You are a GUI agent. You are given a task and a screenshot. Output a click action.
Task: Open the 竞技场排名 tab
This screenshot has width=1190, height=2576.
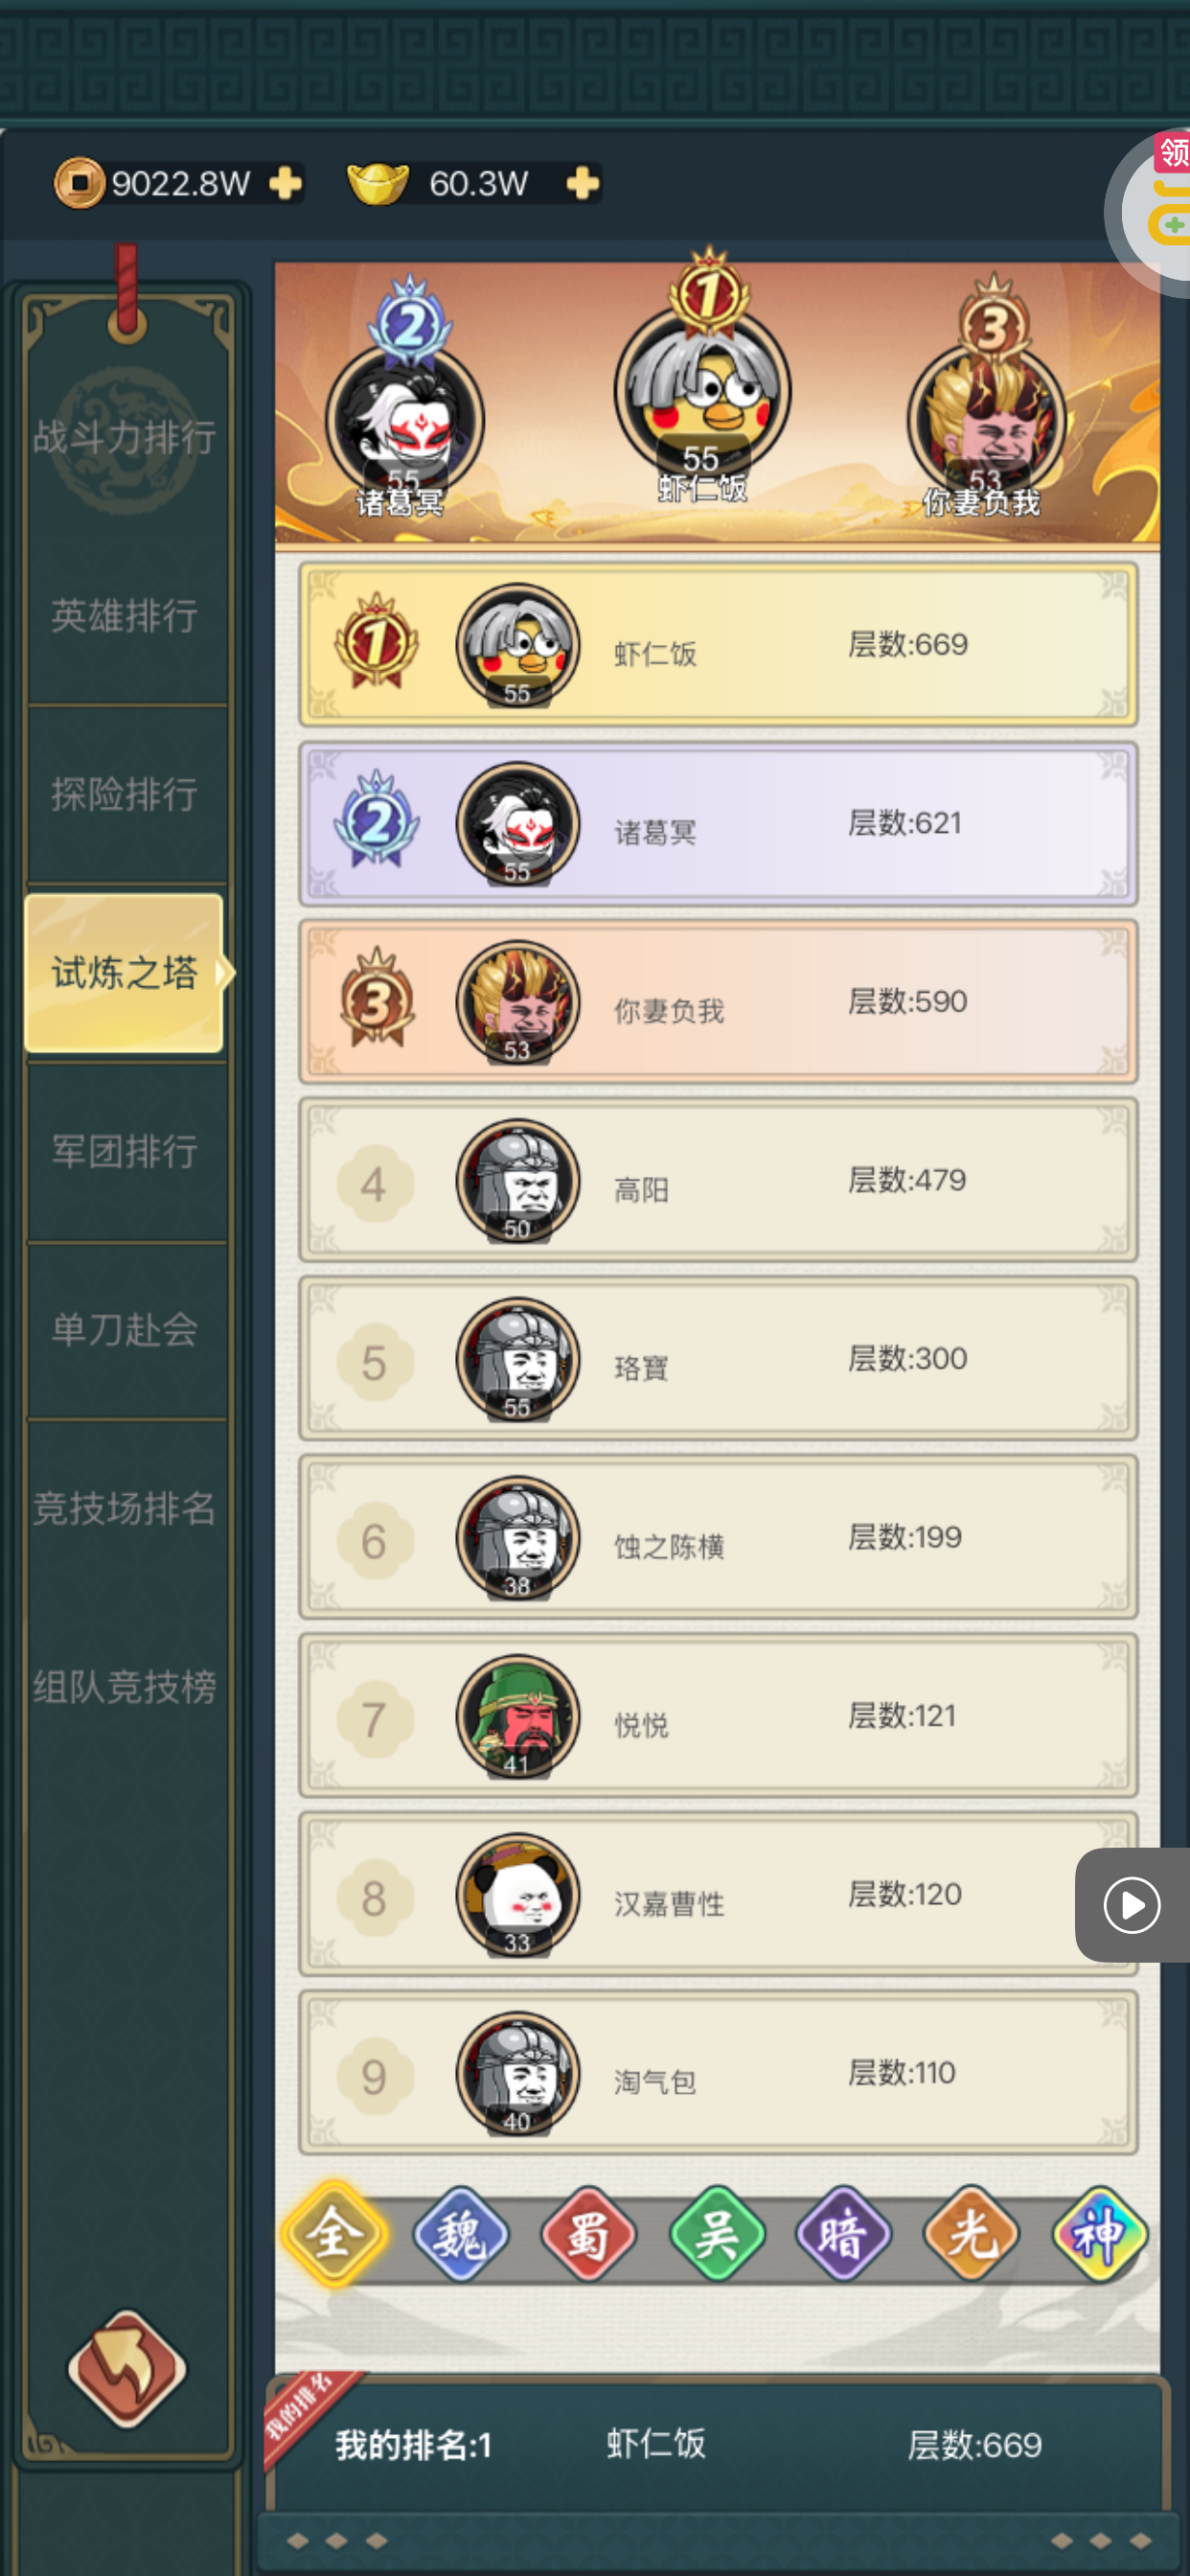coord(125,1508)
